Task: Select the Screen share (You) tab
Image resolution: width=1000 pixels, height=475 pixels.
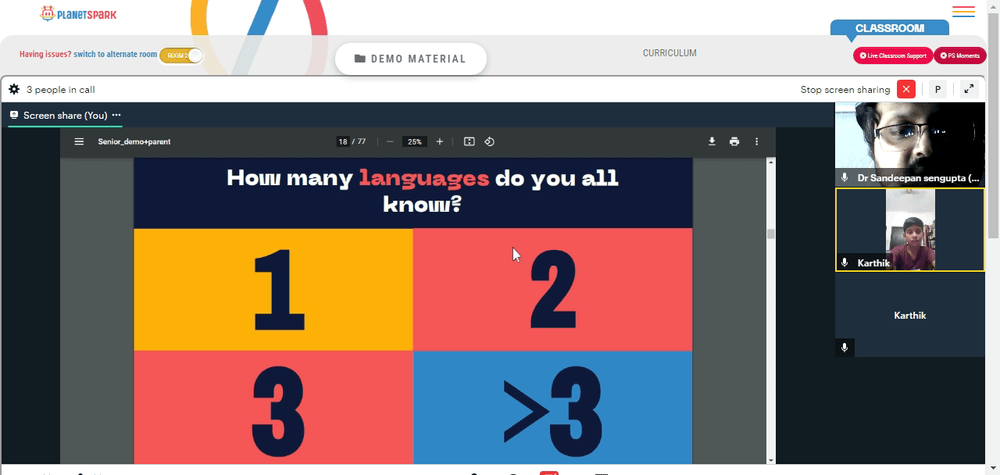Action: pyautogui.click(x=65, y=115)
